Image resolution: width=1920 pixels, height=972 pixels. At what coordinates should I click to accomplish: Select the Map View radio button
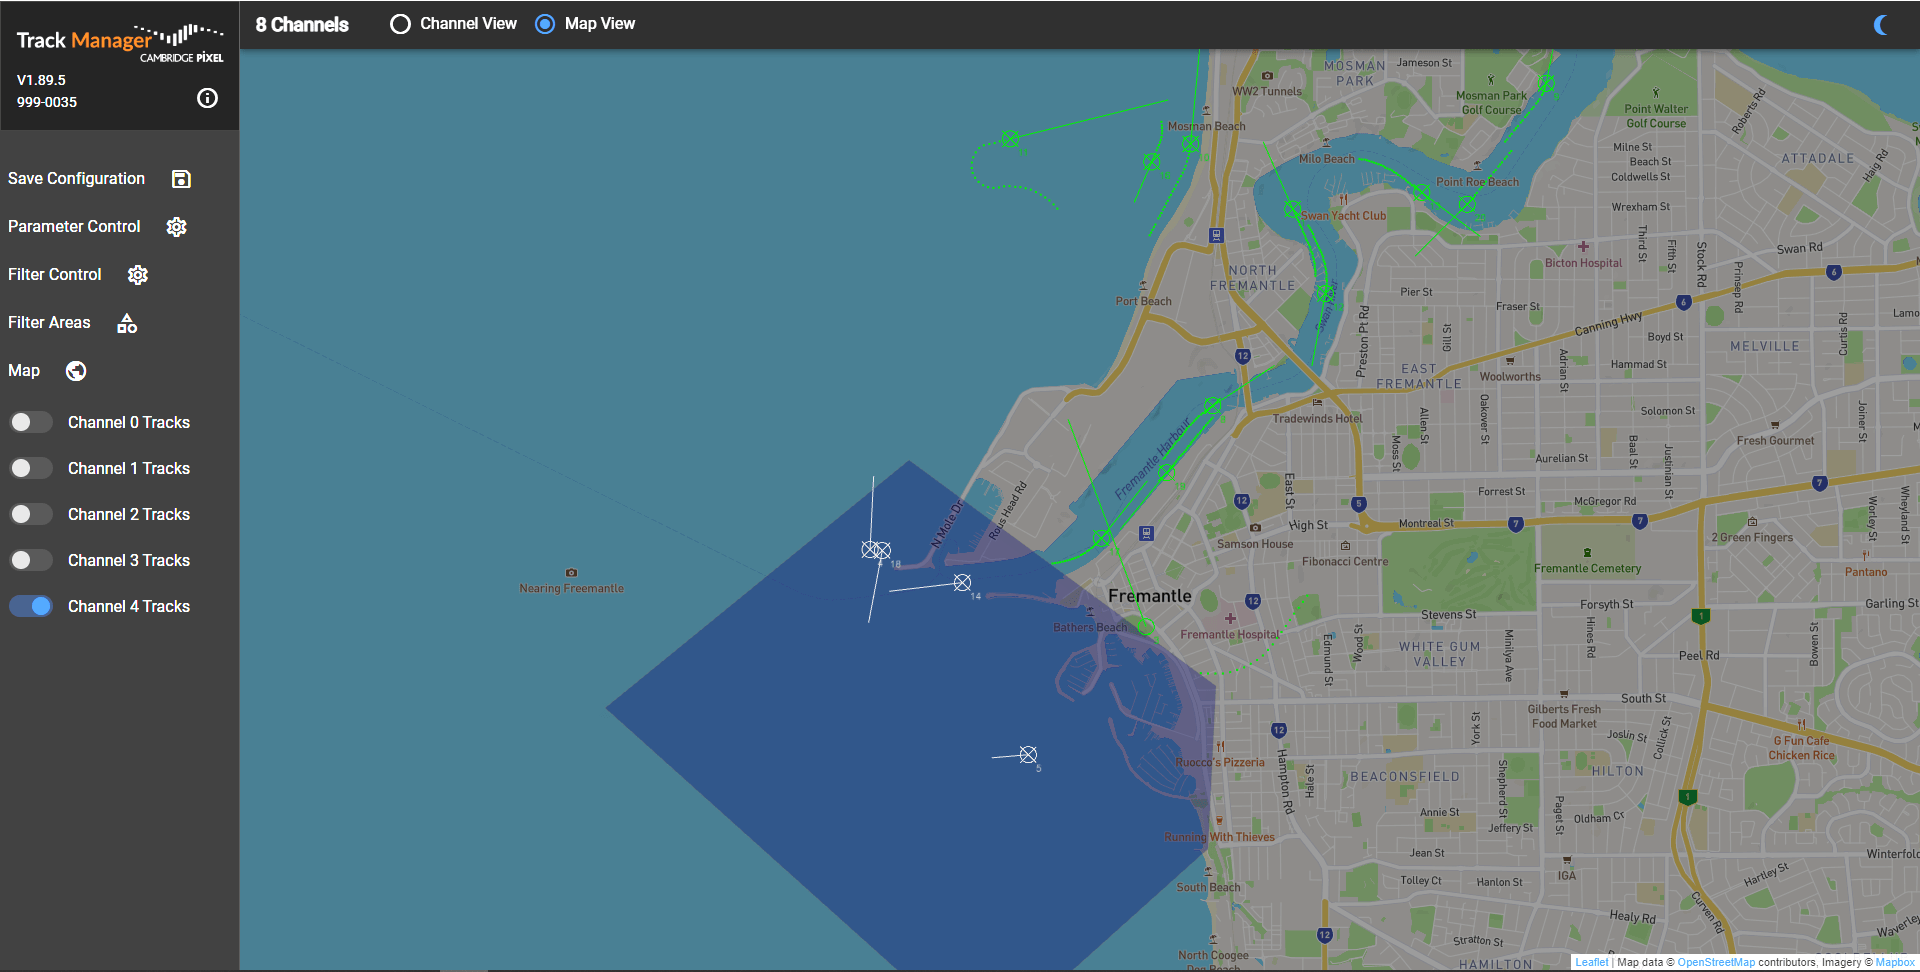click(545, 23)
